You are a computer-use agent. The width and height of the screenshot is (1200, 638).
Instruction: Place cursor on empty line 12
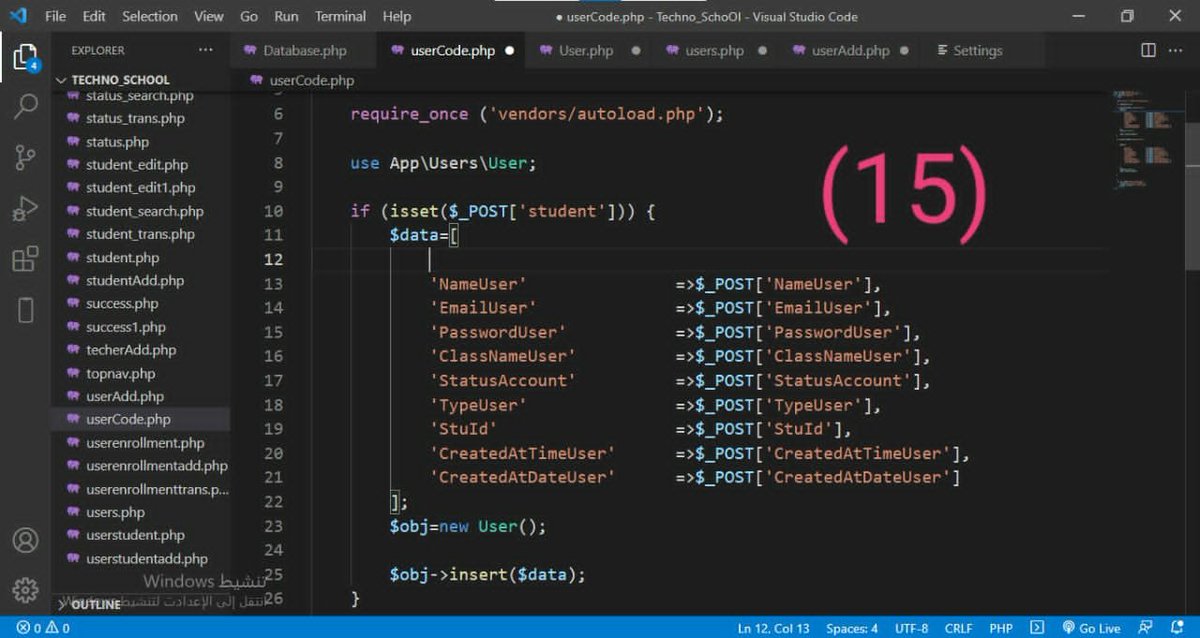[710, 259]
